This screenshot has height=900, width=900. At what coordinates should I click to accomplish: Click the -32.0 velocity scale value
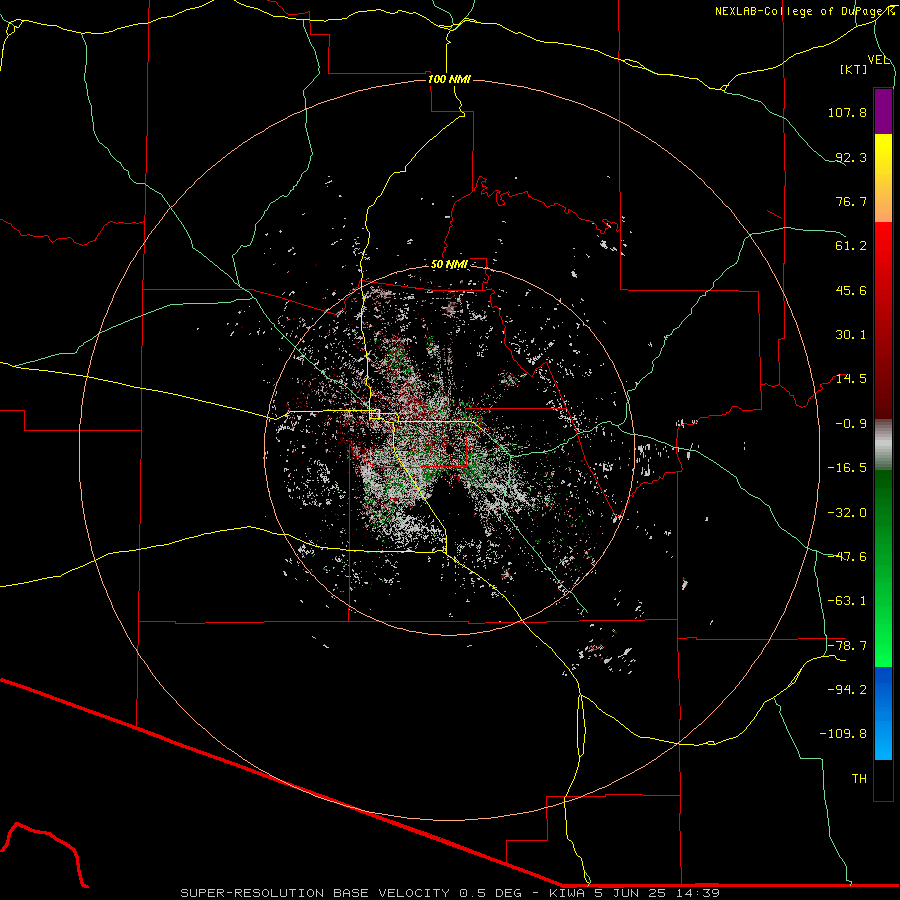847,513
